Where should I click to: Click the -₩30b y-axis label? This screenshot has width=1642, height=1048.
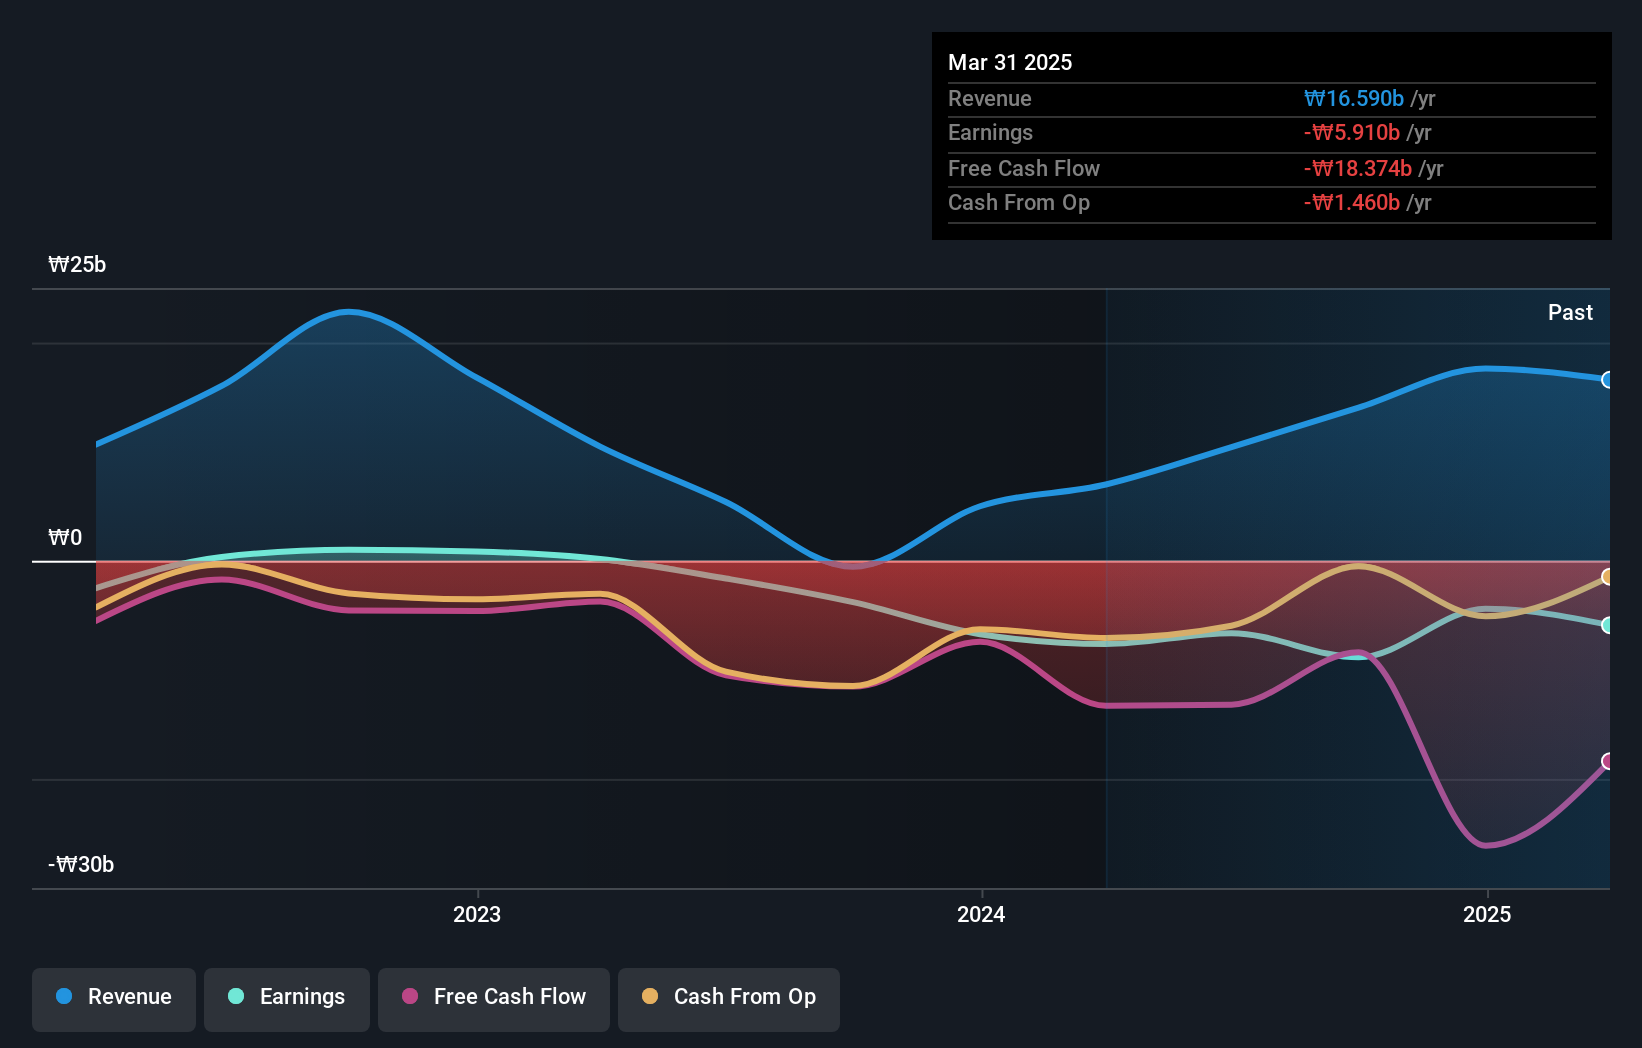pyautogui.click(x=81, y=865)
